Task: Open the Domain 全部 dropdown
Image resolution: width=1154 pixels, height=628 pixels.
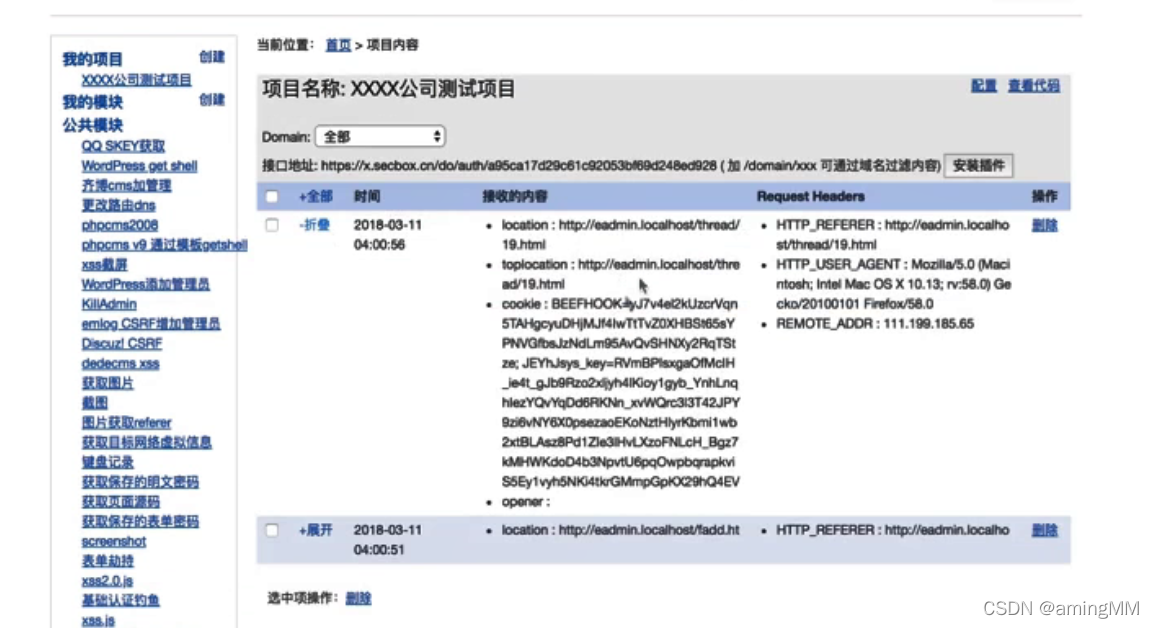Action: click(x=380, y=136)
